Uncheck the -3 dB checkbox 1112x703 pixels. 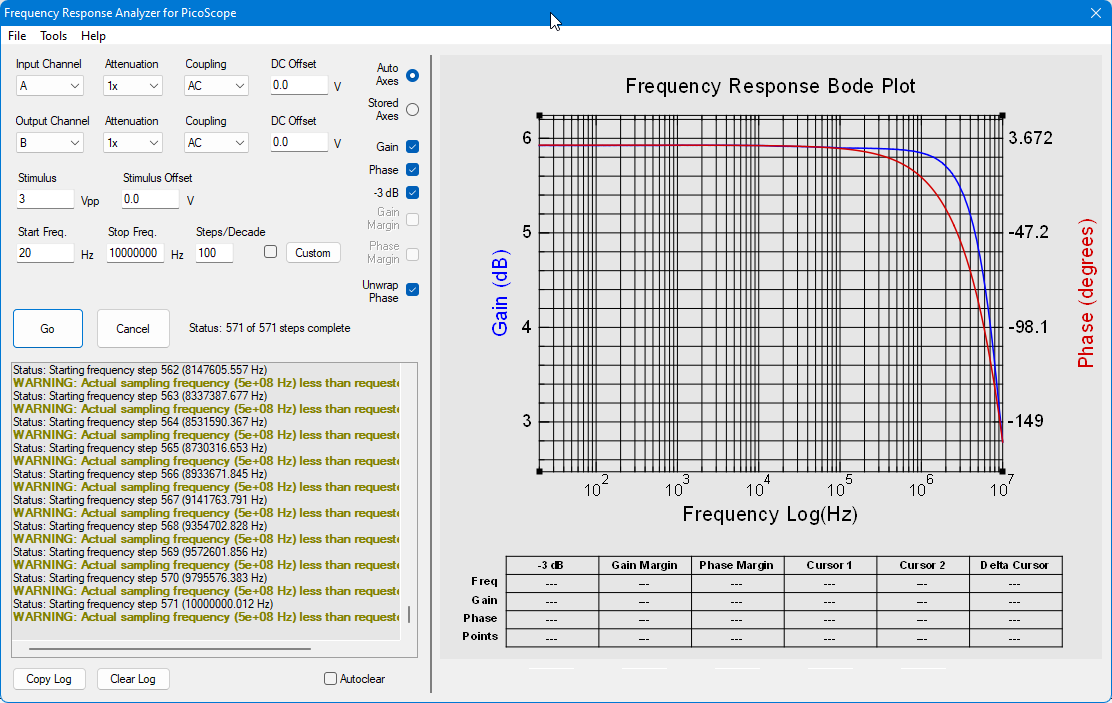[413, 192]
